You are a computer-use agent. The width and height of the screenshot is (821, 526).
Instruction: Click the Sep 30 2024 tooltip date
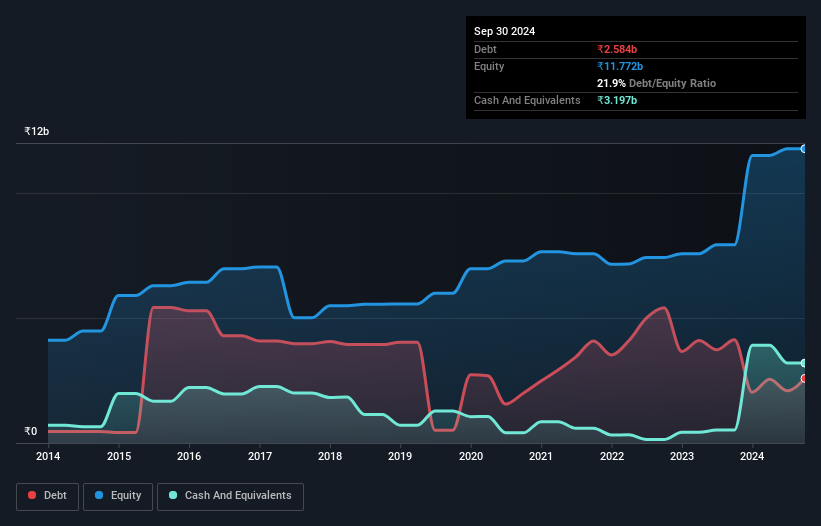pyautogui.click(x=504, y=31)
